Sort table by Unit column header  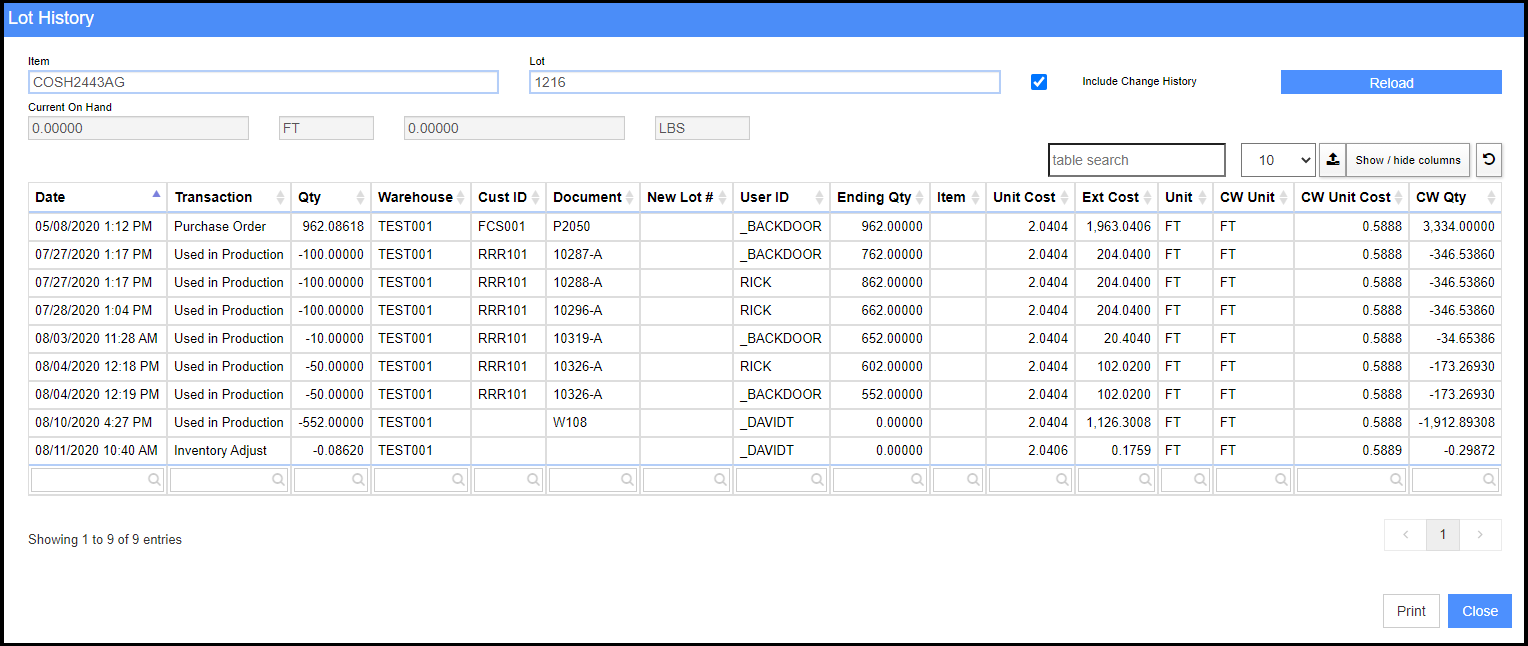pyautogui.click(x=1186, y=197)
